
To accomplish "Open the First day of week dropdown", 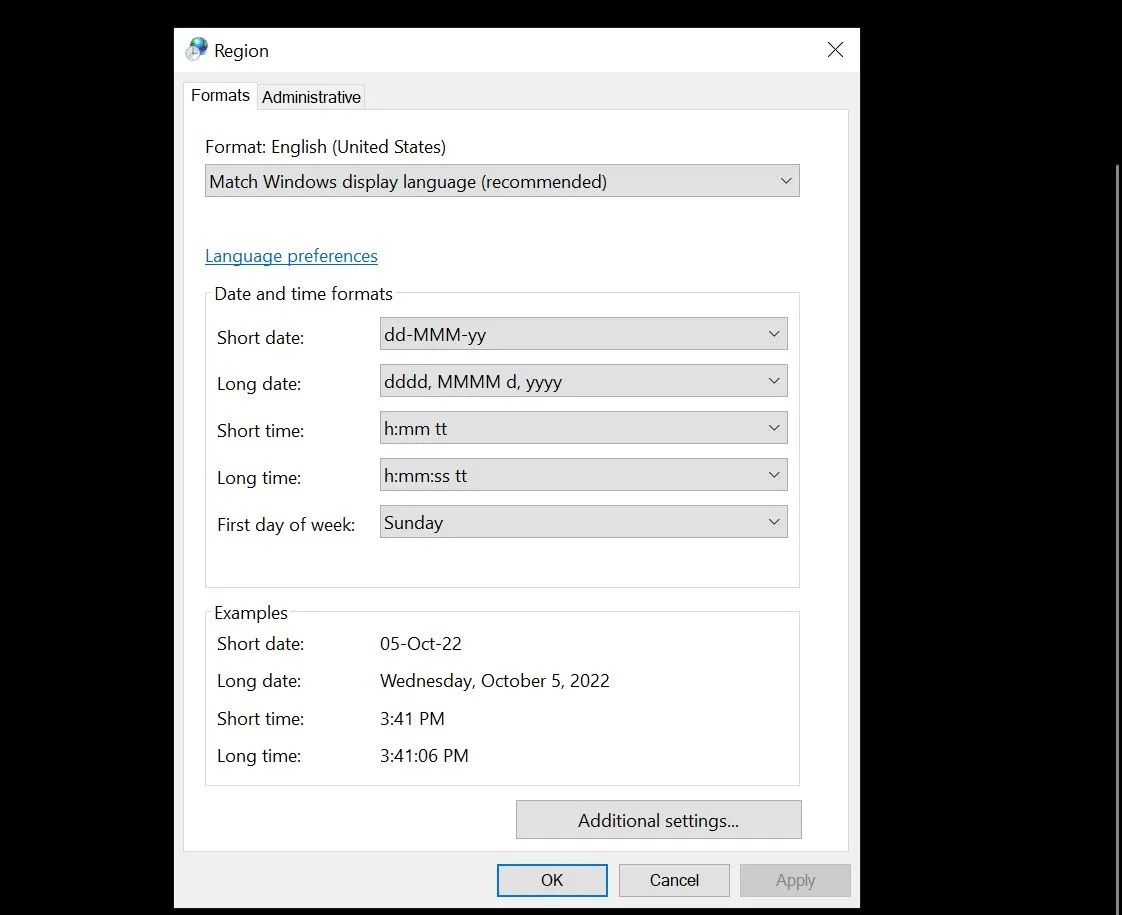I will click(x=583, y=522).
